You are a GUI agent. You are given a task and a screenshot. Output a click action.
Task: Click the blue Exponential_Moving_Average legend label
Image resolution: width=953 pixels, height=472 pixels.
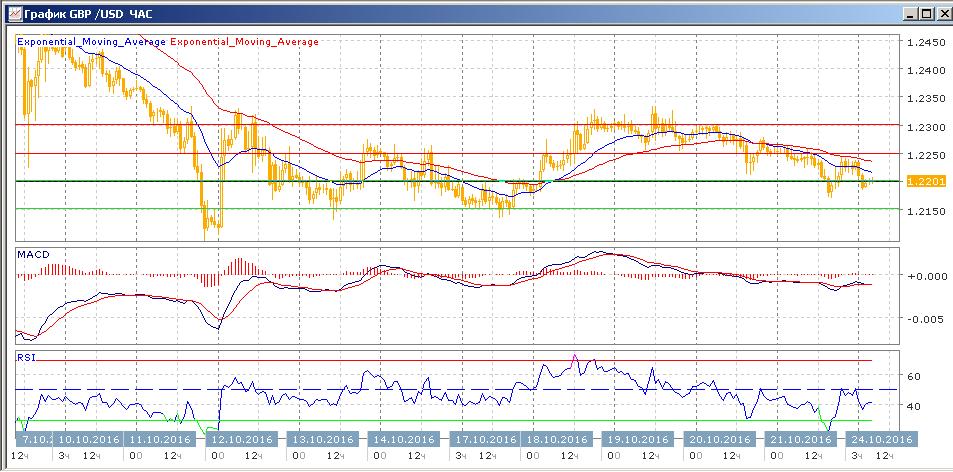coord(93,42)
